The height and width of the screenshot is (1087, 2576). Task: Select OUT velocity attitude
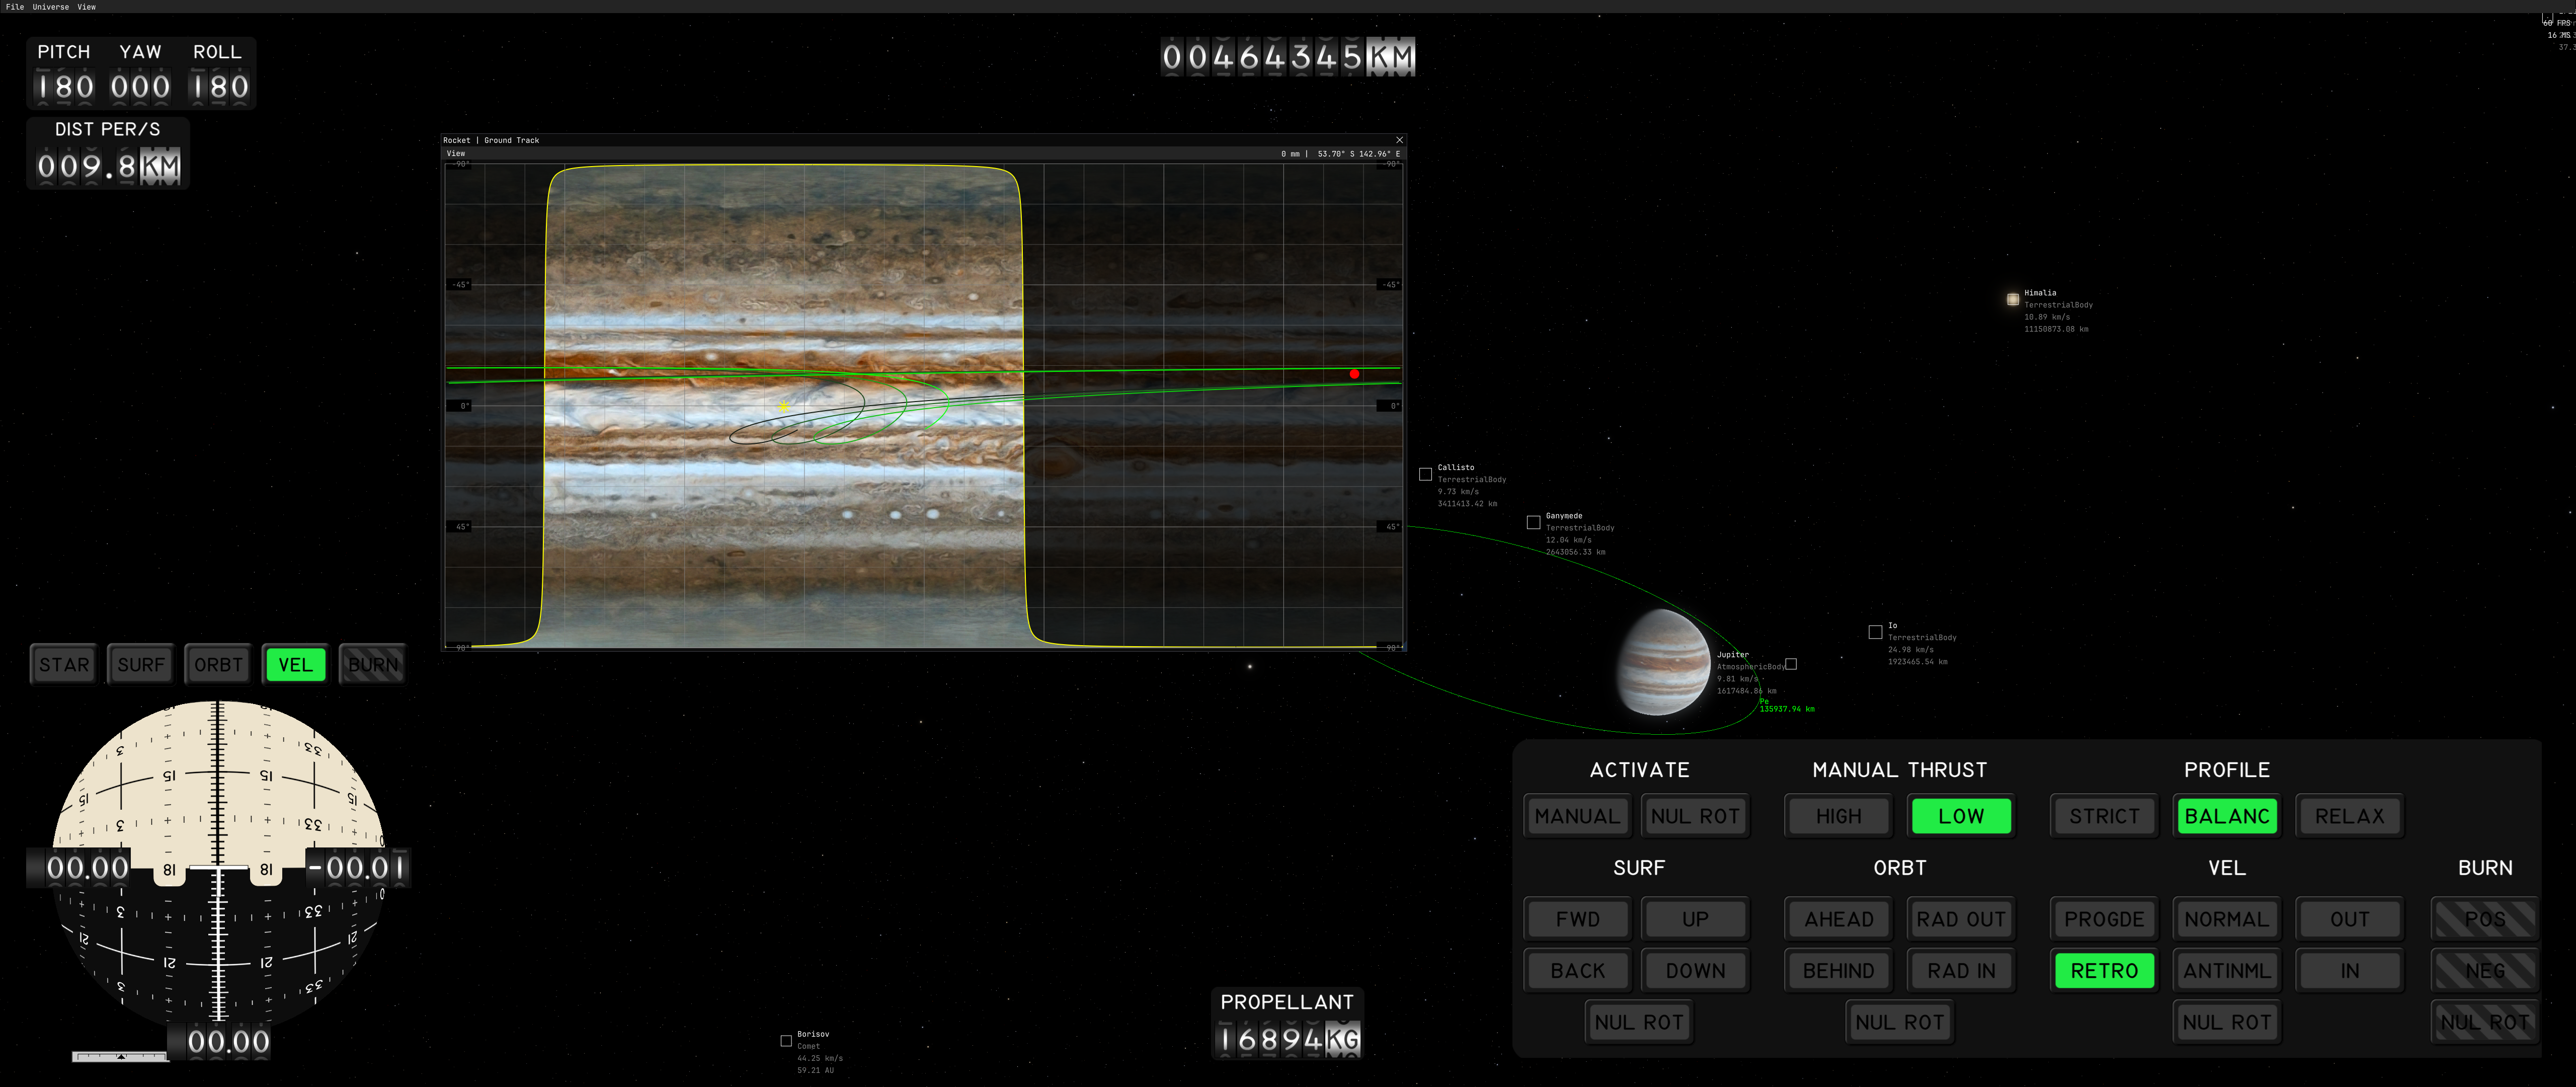tap(2350, 919)
